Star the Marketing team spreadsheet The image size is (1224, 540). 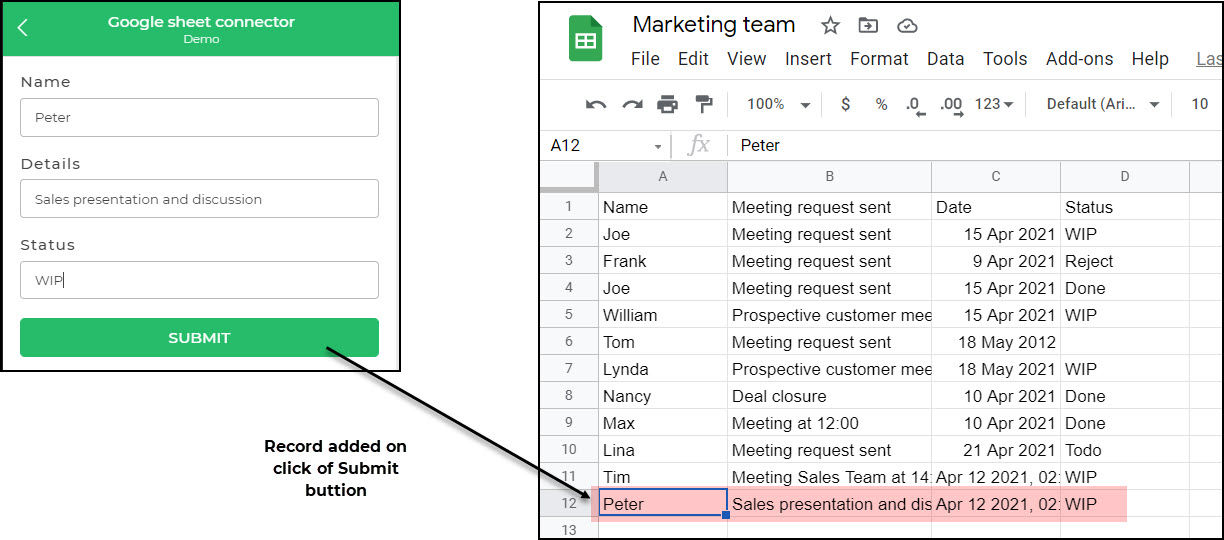[830, 26]
